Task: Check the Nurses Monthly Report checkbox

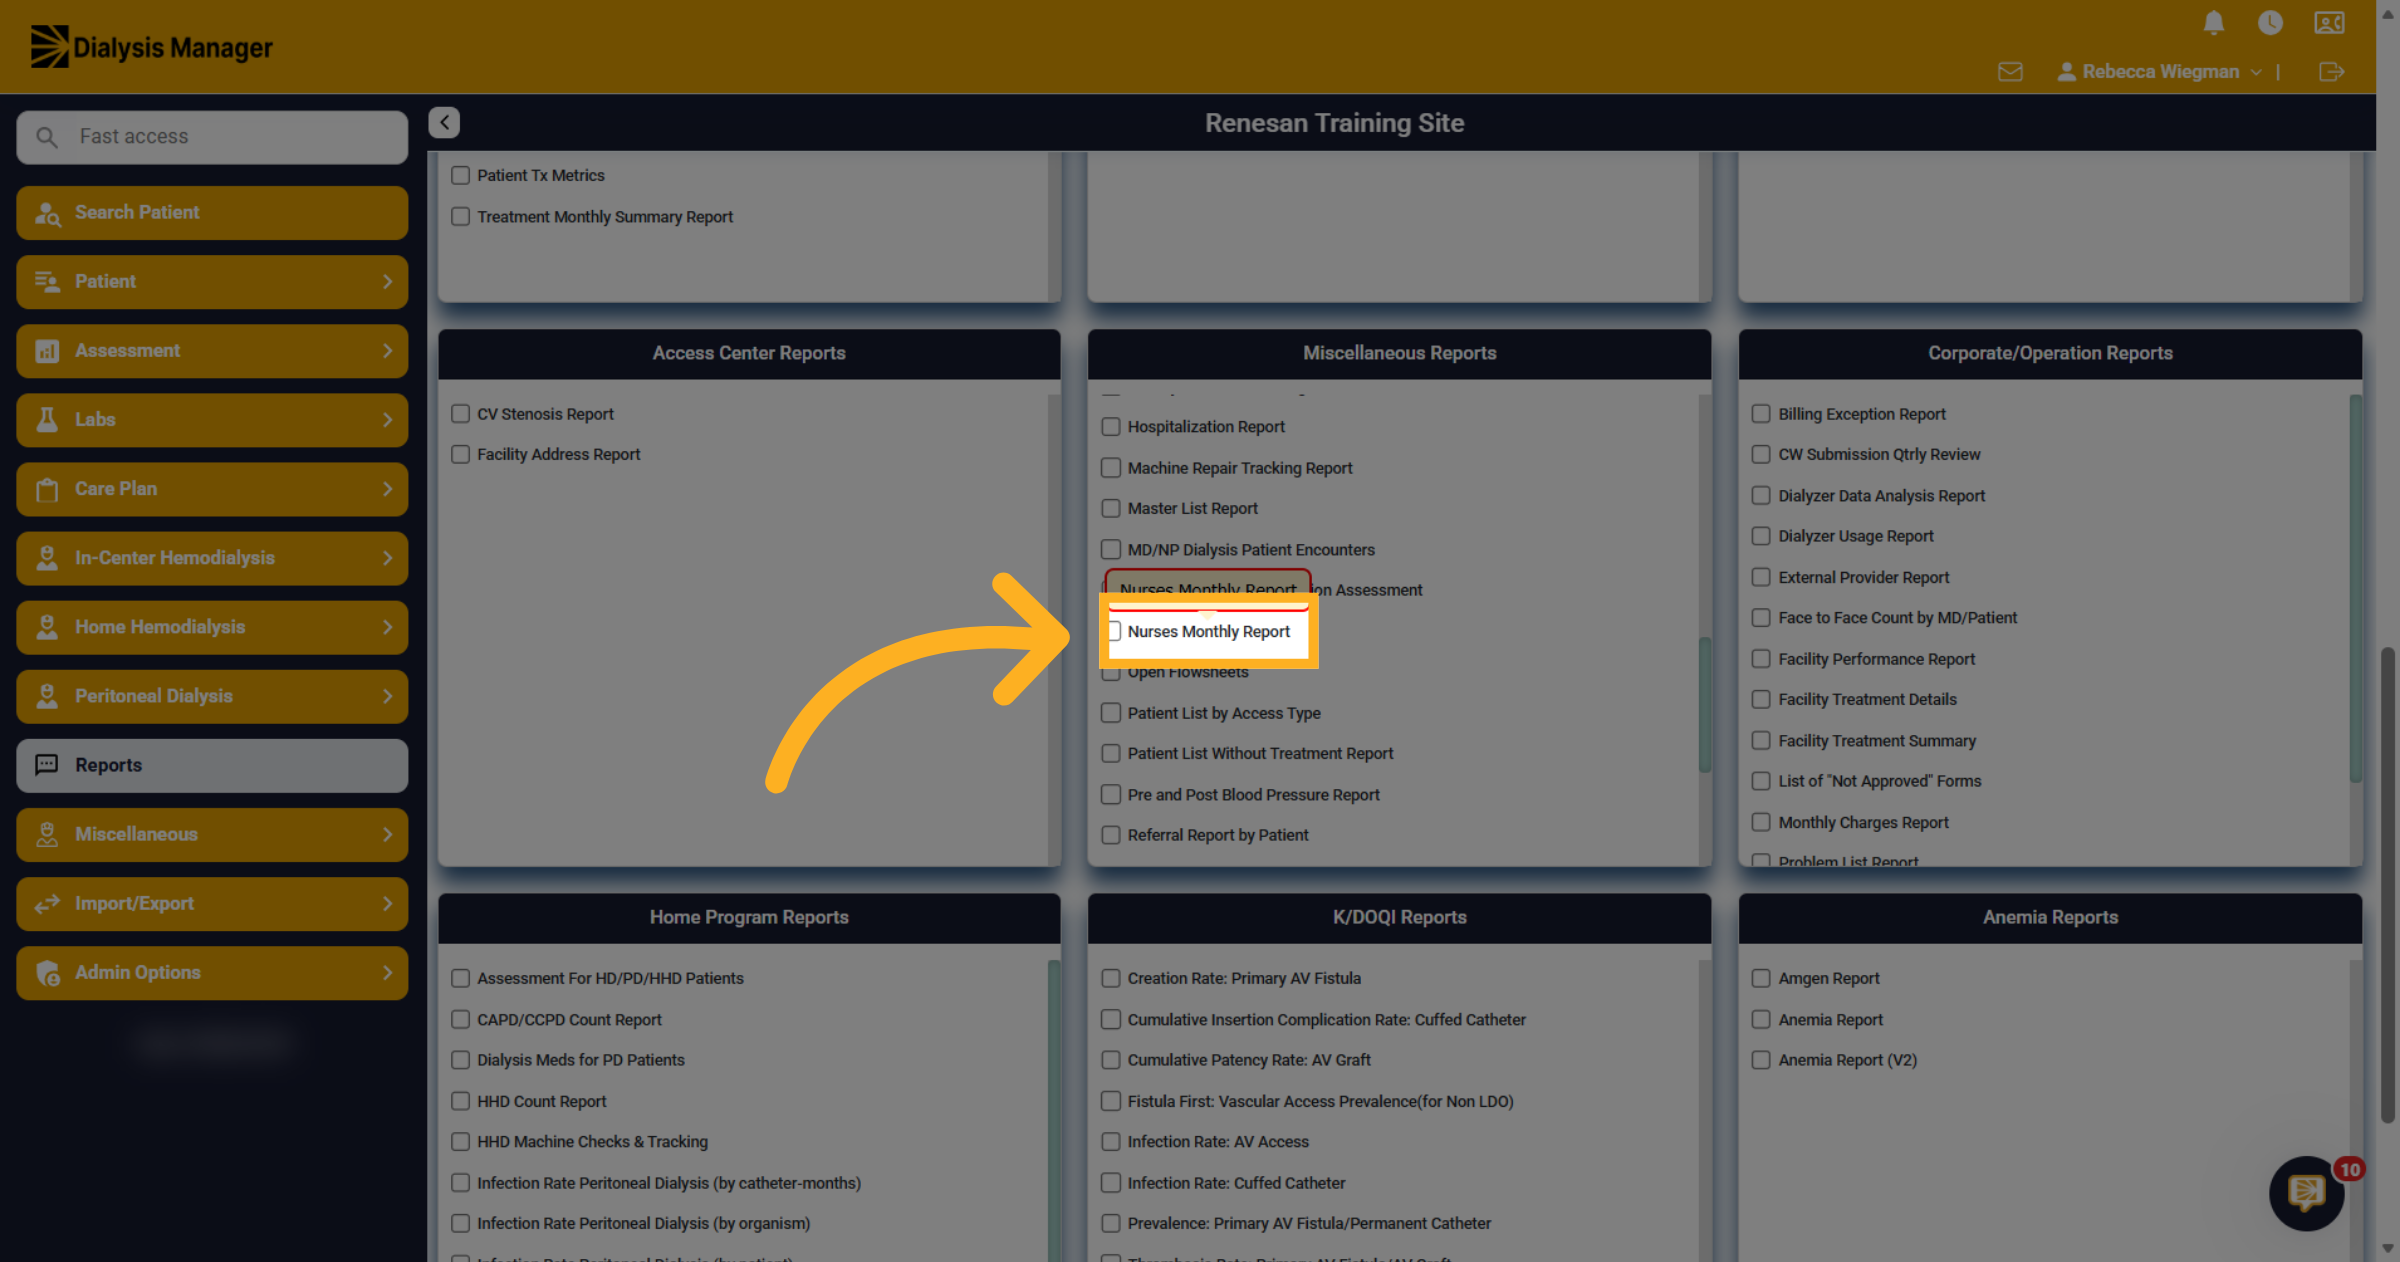Action: pyautogui.click(x=1113, y=632)
